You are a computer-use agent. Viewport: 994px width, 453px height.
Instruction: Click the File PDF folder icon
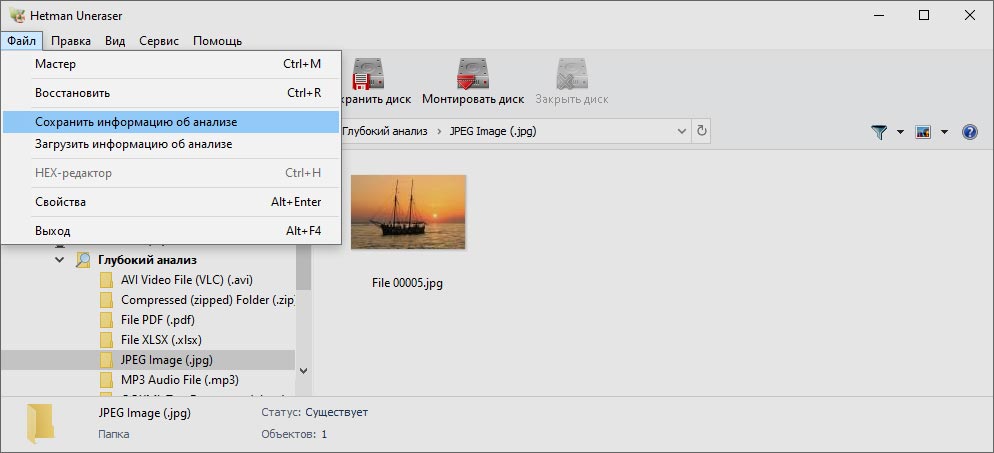click(106, 319)
